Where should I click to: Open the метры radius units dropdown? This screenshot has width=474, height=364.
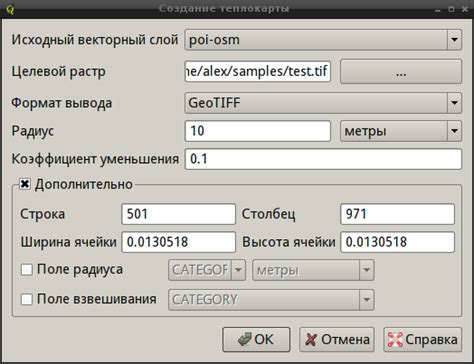click(x=401, y=131)
